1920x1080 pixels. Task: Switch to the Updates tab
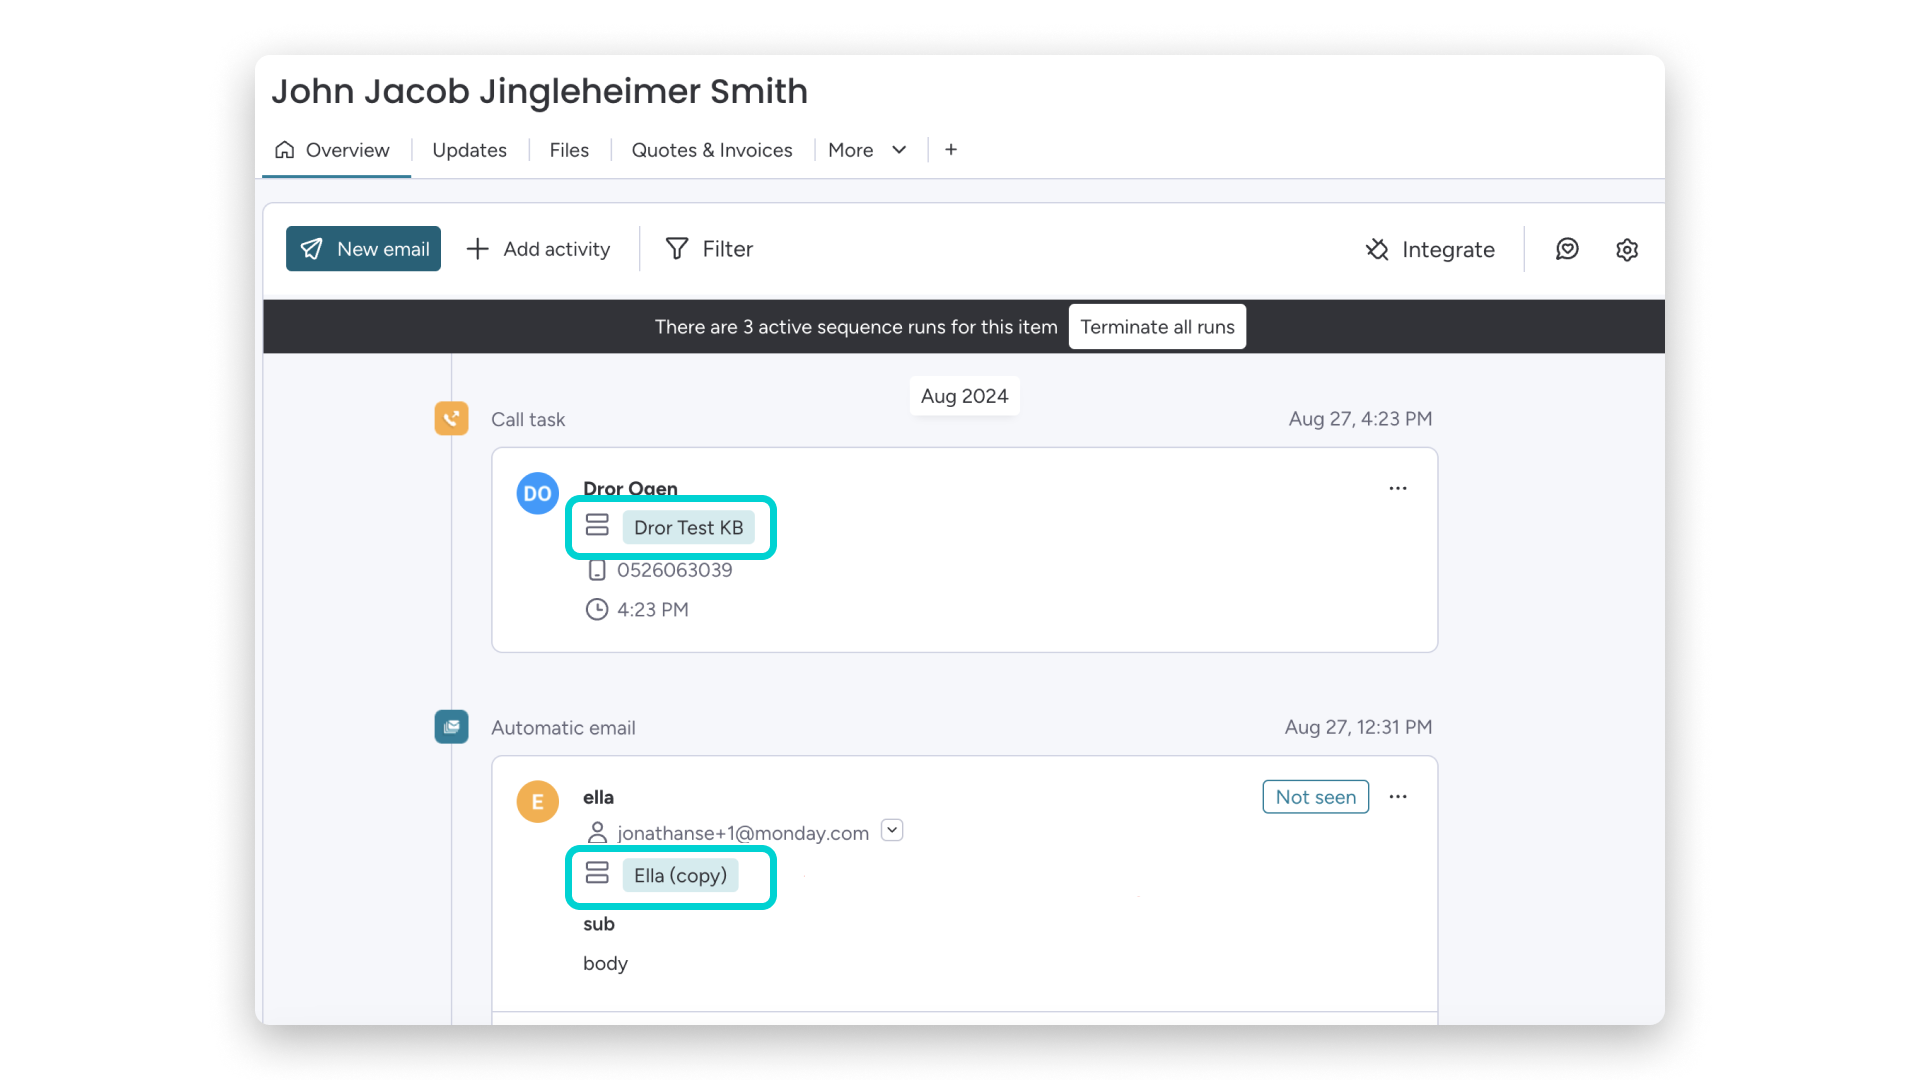[469, 150]
